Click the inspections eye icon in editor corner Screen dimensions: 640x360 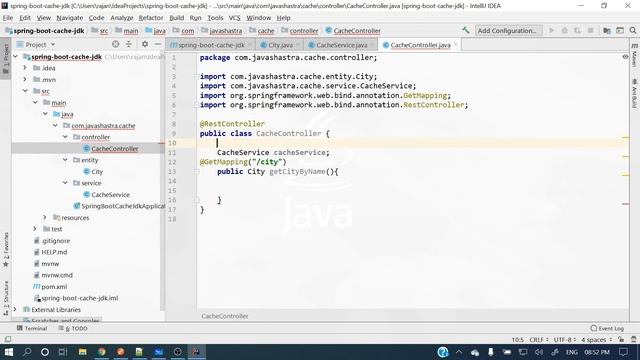click(x=625, y=57)
